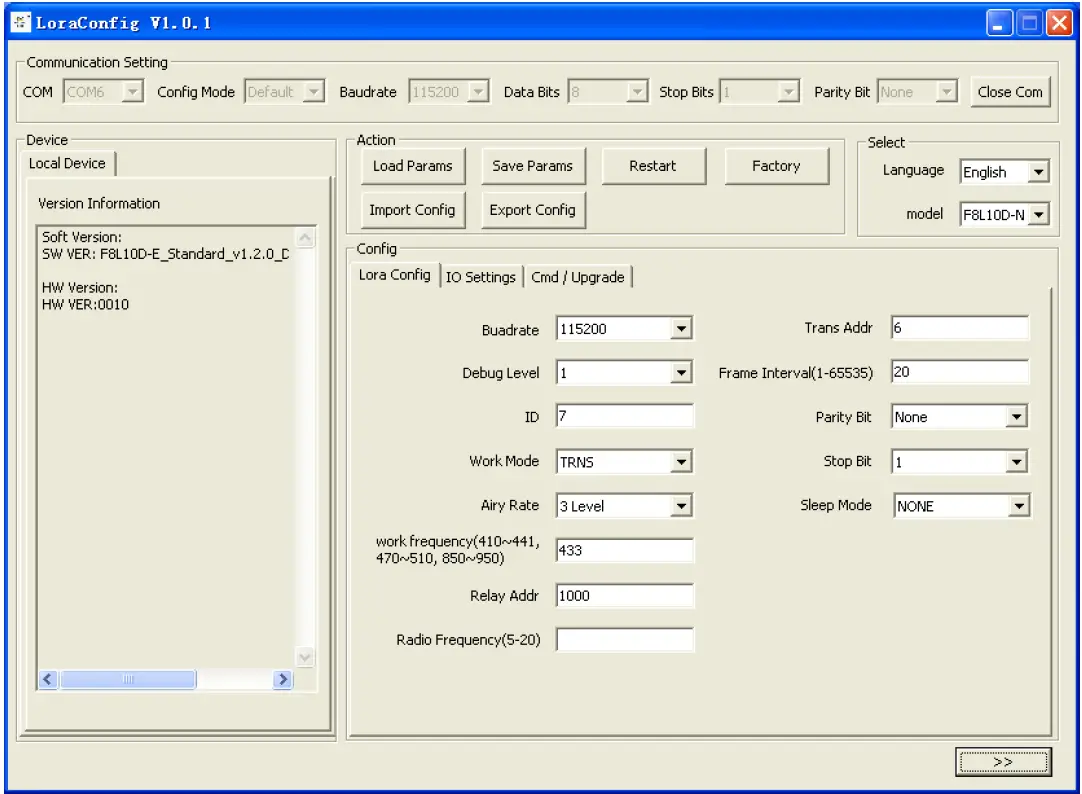Image resolution: width=1082 pixels, height=794 pixels.
Task: Expand the model selection dropdown
Action: click(x=1038, y=214)
